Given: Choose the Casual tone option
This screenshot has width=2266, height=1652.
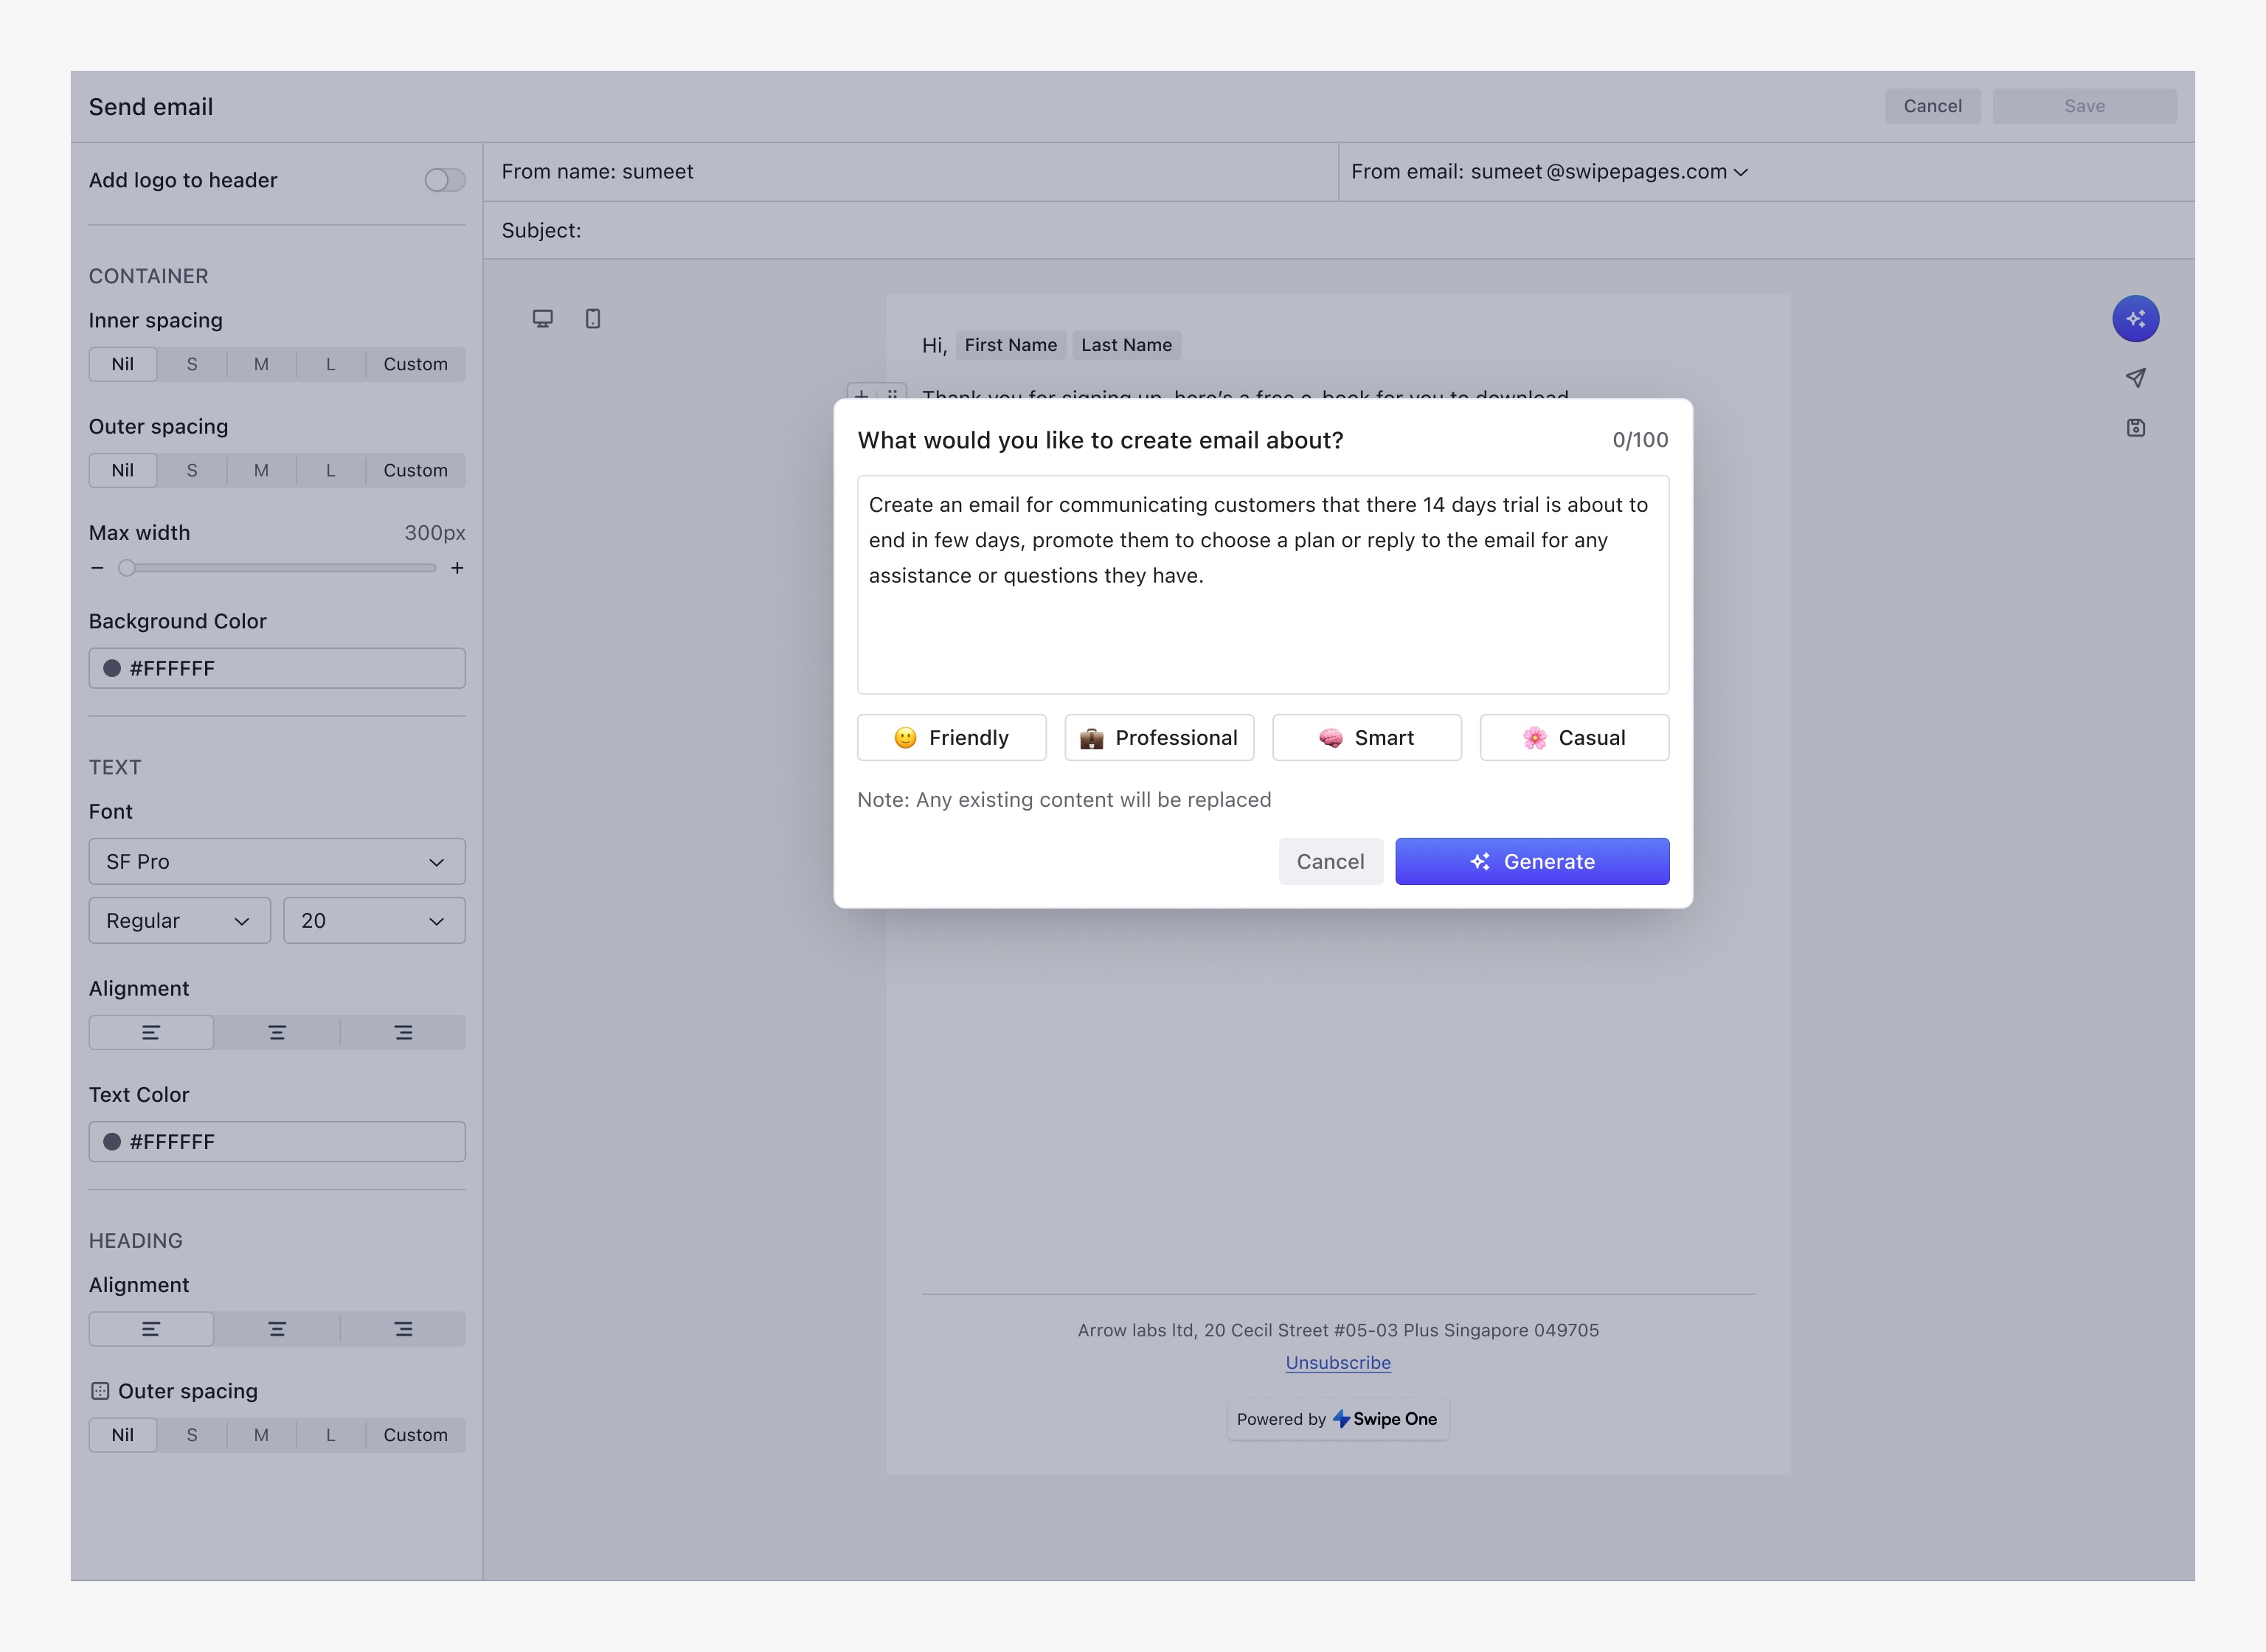Looking at the screenshot, I should click(1574, 737).
